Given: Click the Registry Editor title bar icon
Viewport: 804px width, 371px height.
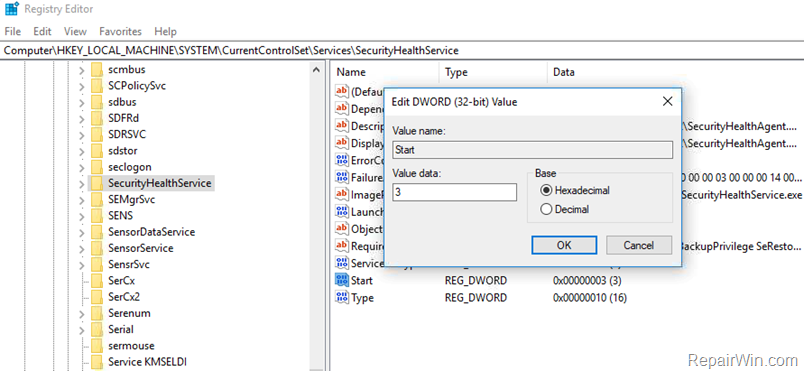Looking at the screenshot, I should (11, 9).
